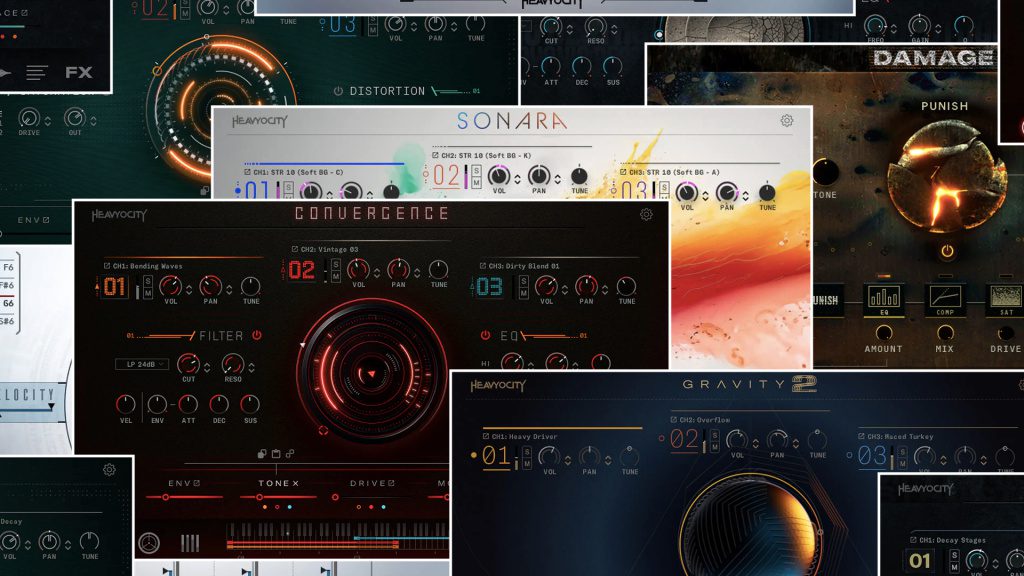Click Convergence paste clipboard icon

pos(276,453)
